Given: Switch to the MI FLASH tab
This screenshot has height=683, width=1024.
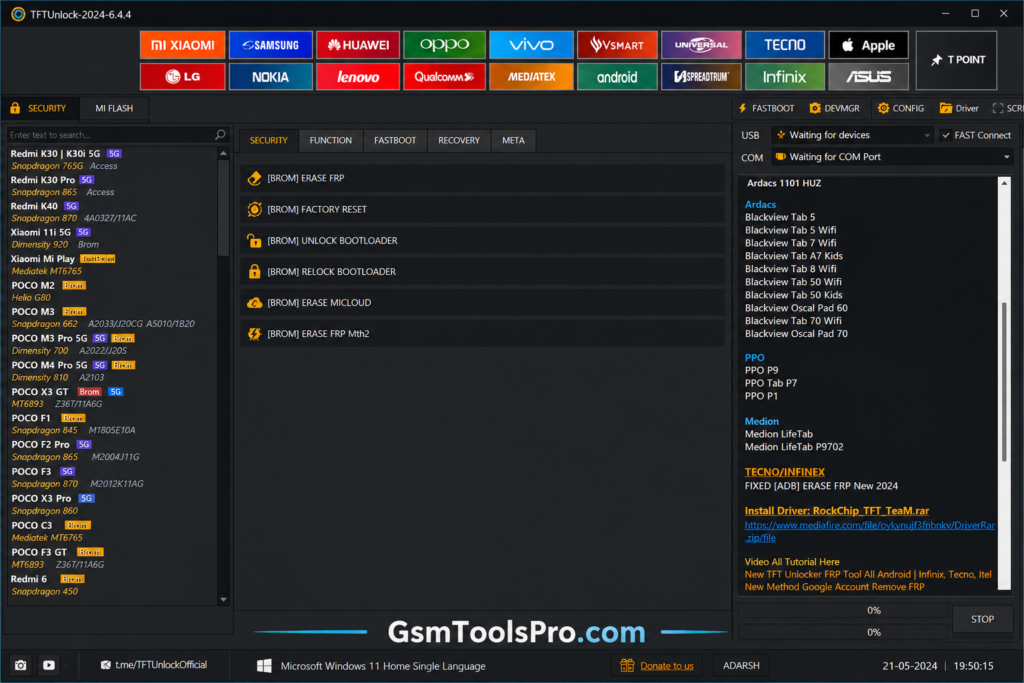Looking at the screenshot, I should click(114, 108).
